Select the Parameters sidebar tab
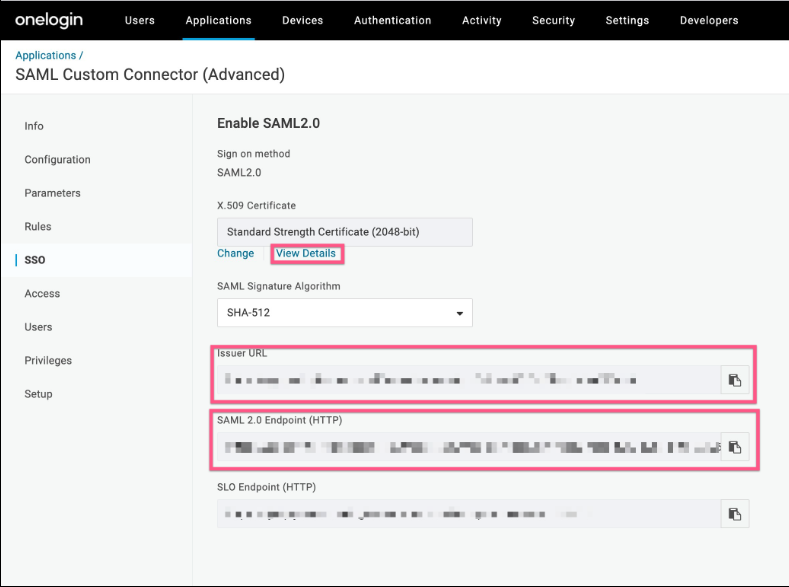The image size is (789, 587). tap(52, 193)
